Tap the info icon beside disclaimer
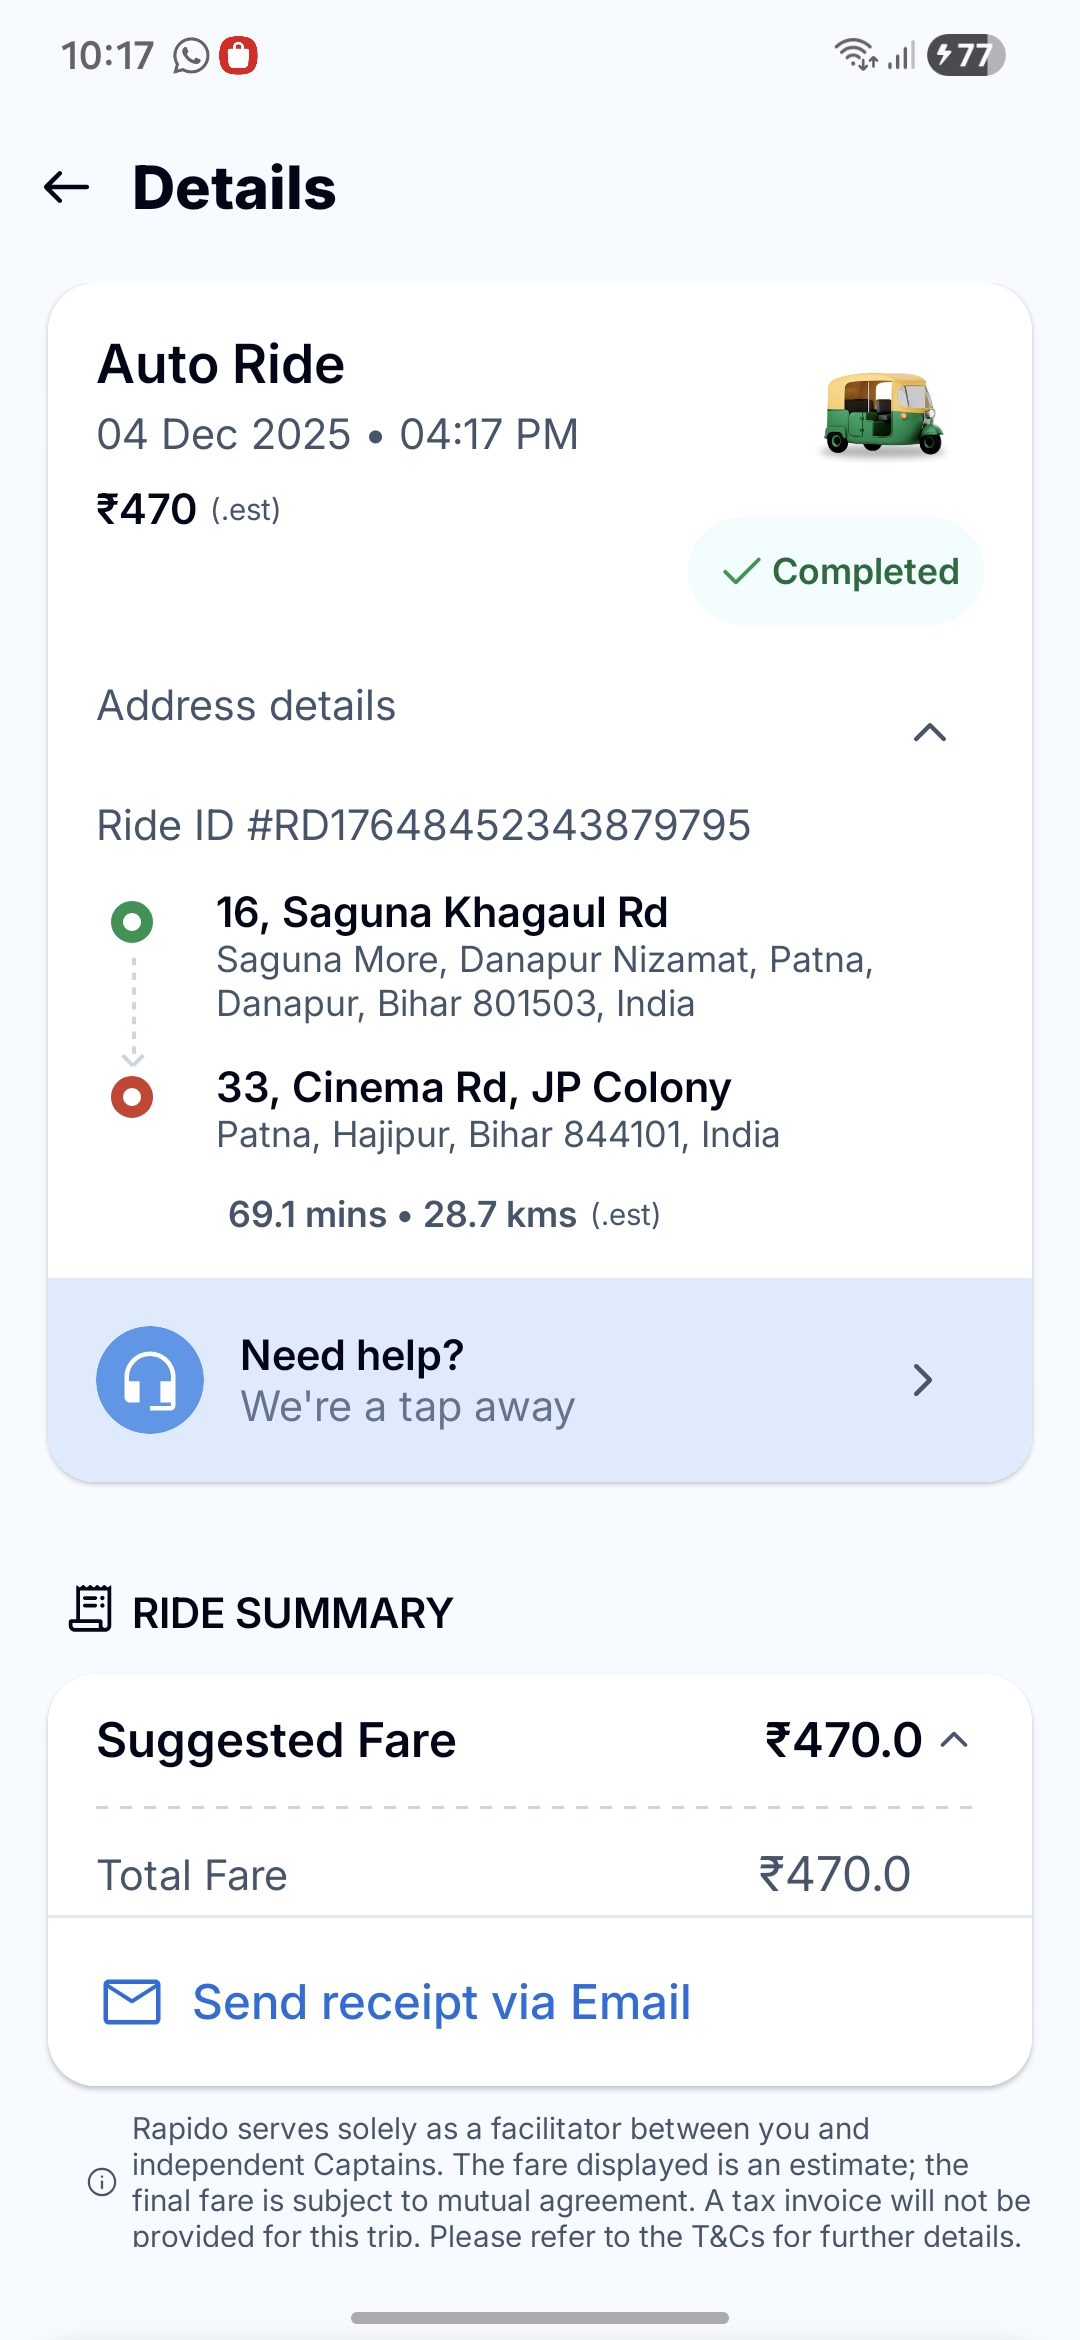Viewport: 1080px width, 2340px height. (102, 2182)
